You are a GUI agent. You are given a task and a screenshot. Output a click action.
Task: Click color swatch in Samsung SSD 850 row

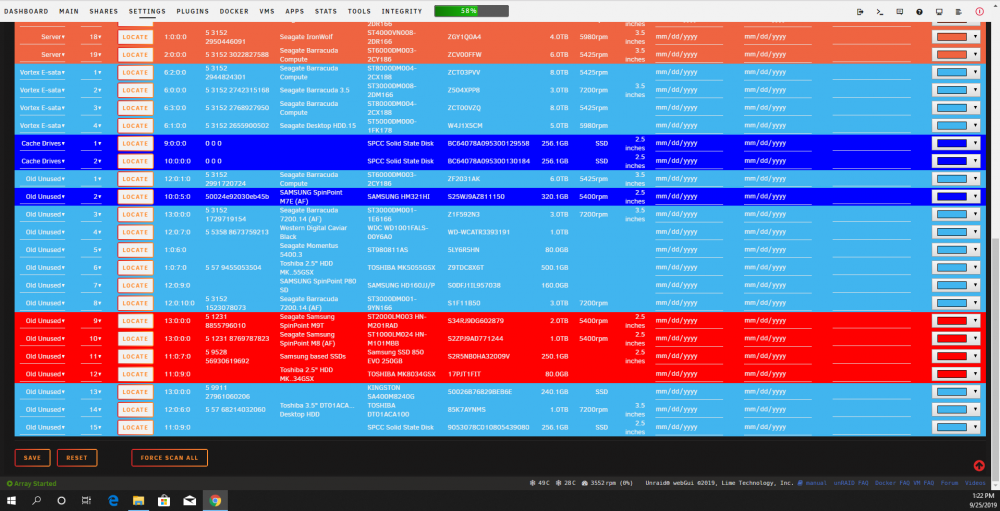point(952,356)
